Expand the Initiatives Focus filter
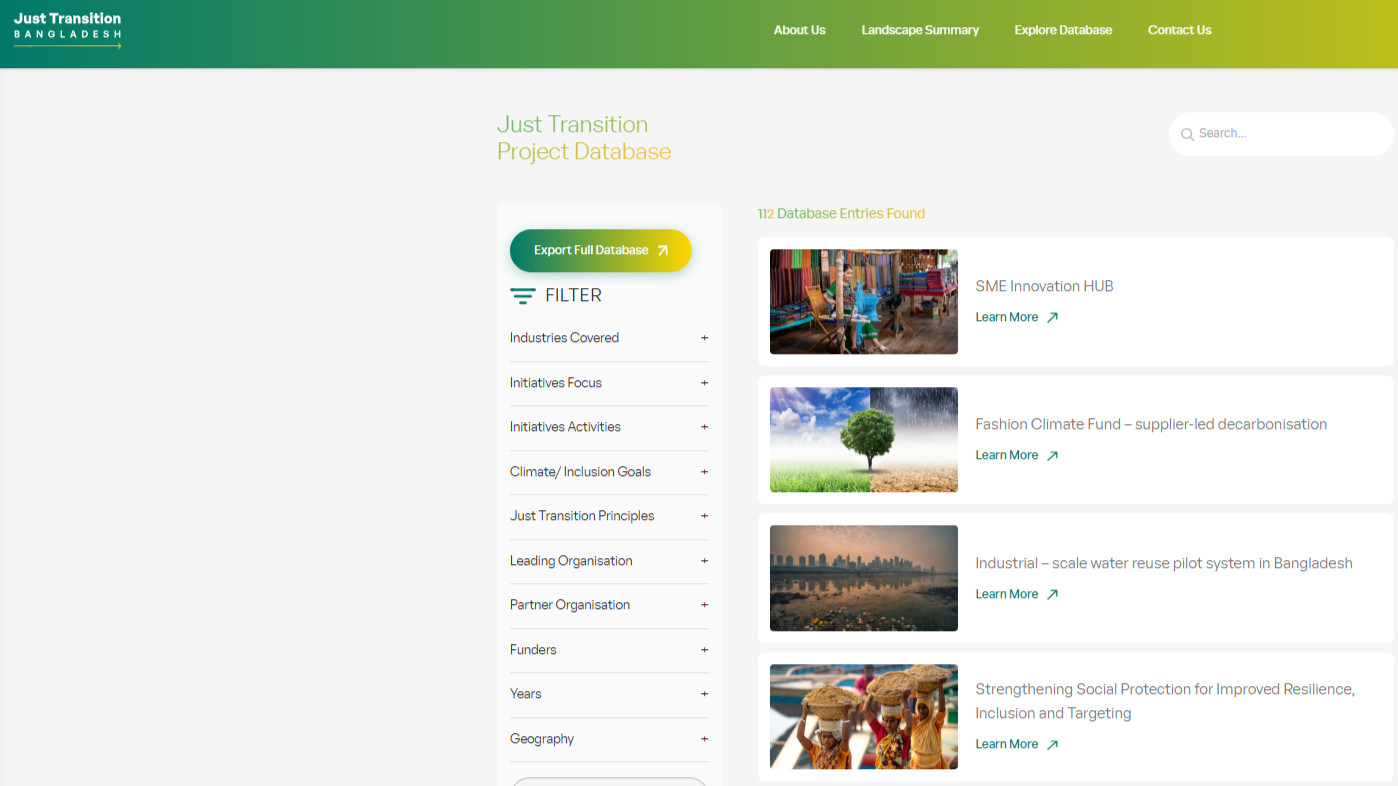1398x786 pixels. (x=704, y=383)
